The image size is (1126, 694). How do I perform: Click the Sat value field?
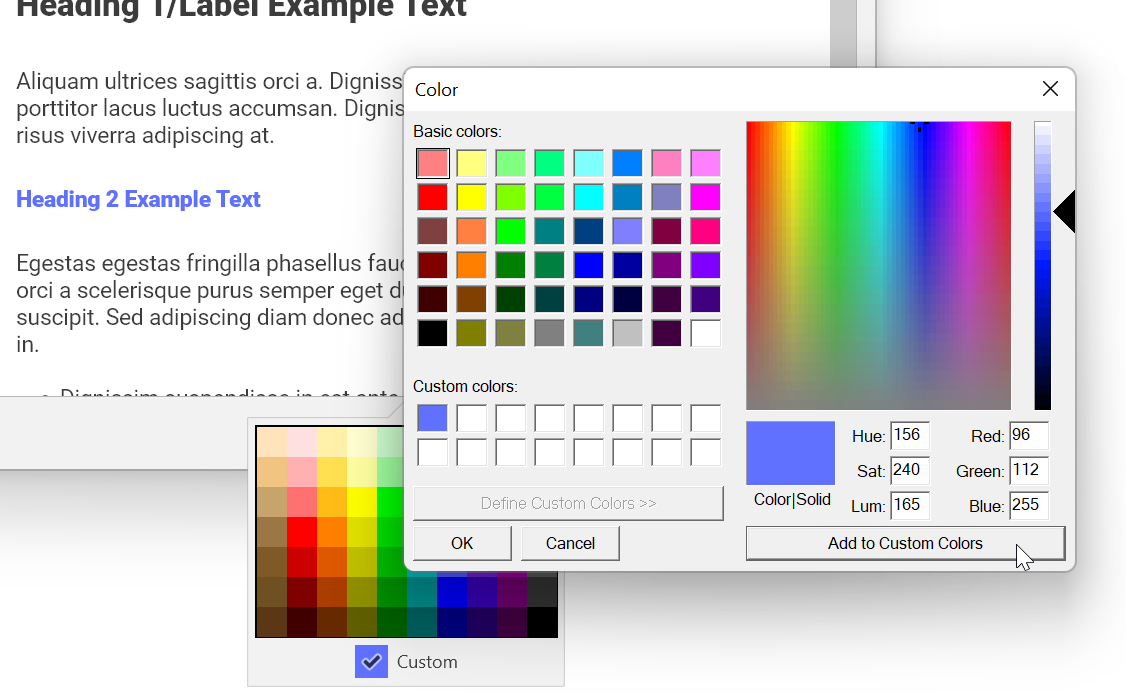click(909, 470)
